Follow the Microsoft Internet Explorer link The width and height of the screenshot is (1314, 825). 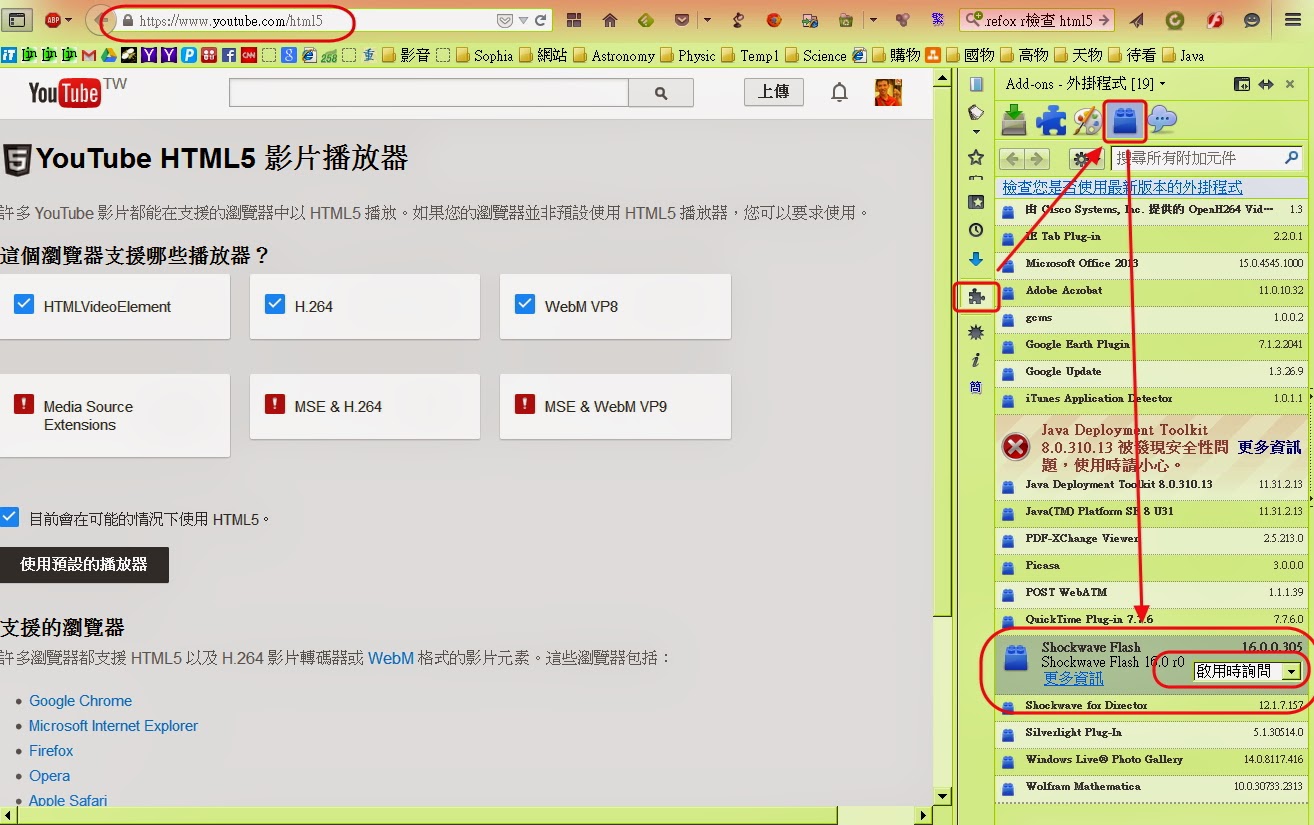(x=113, y=726)
